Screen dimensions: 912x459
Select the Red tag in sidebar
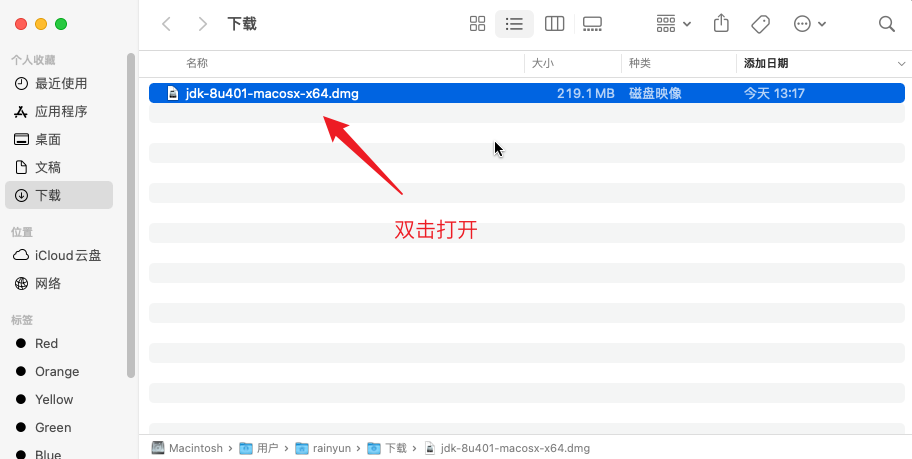click(46, 343)
